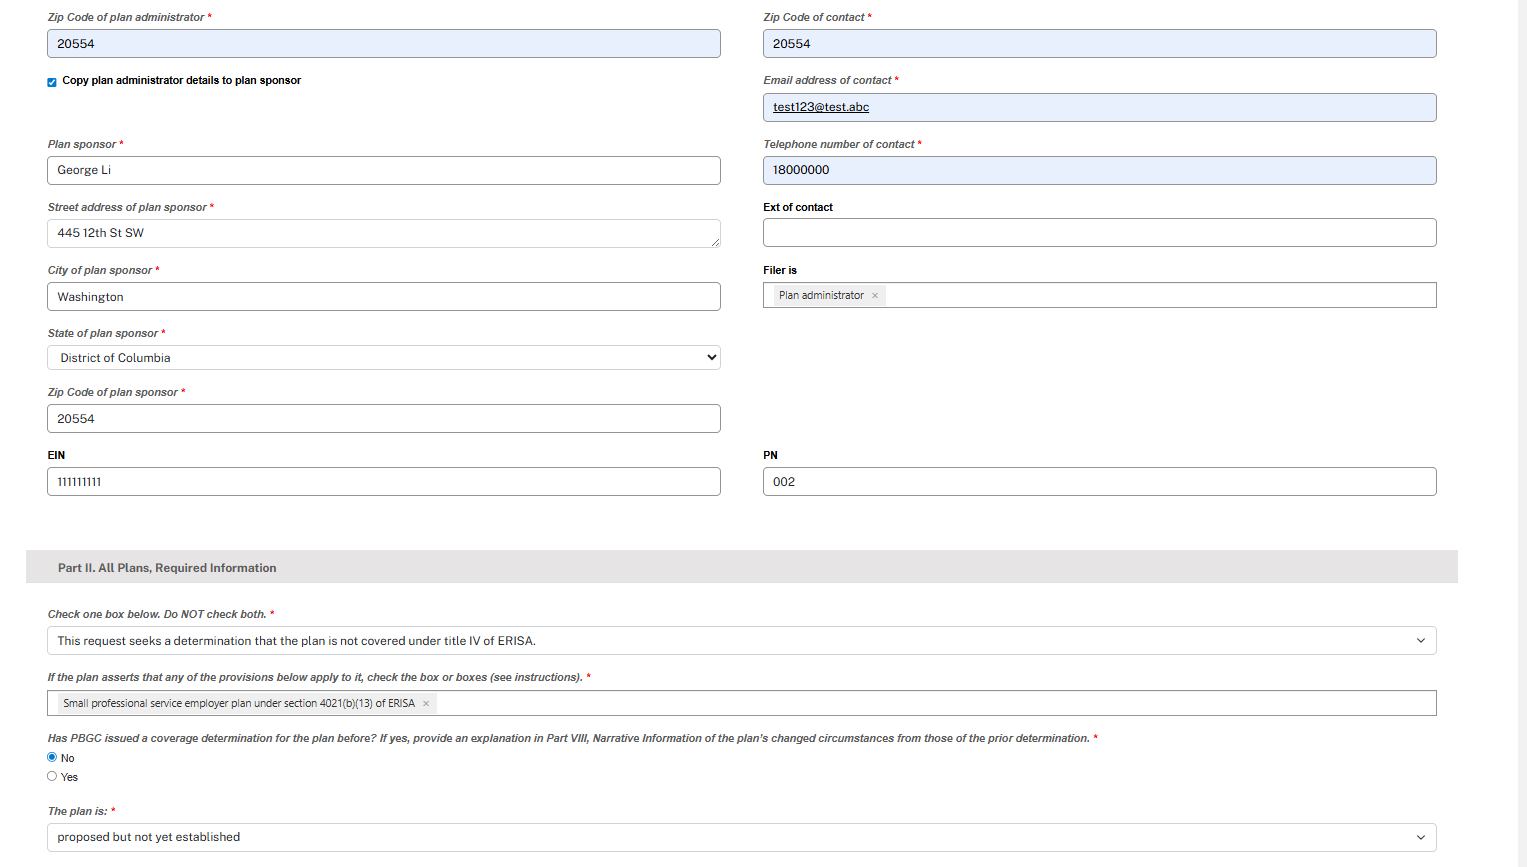
Task: Uncheck Copy plan administrator details to plan sponsor
Action: pos(52,82)
